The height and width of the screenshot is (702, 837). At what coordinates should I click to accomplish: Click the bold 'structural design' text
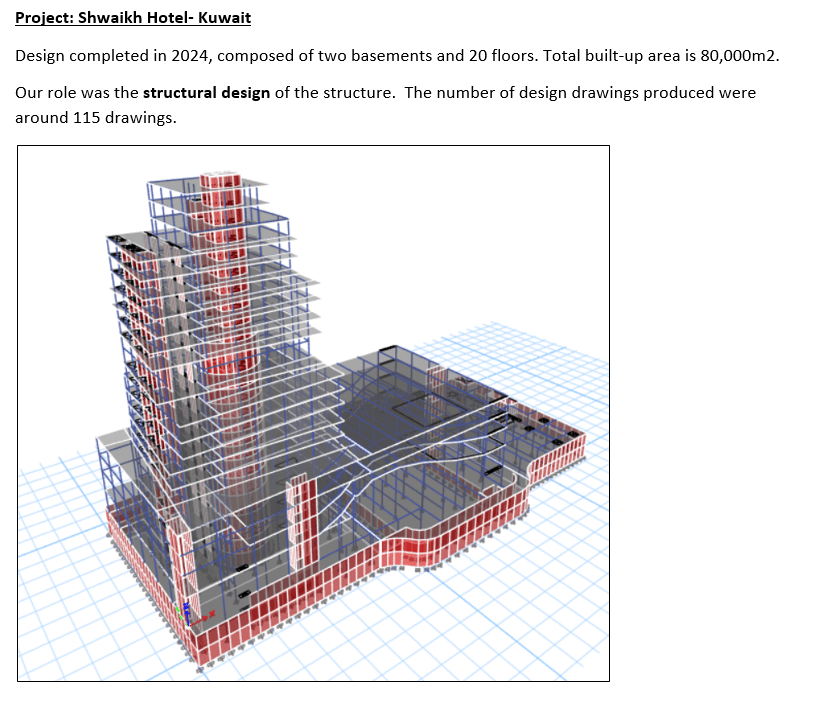tap(206, 93)
